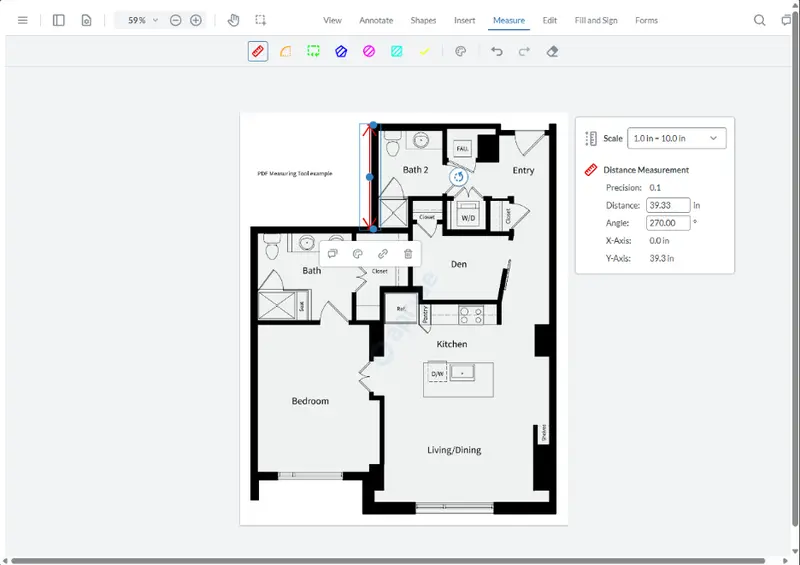Click the Kitchen label on floor plan
The height and width of the screenshot is (565, 800).
tap(452, 344)
